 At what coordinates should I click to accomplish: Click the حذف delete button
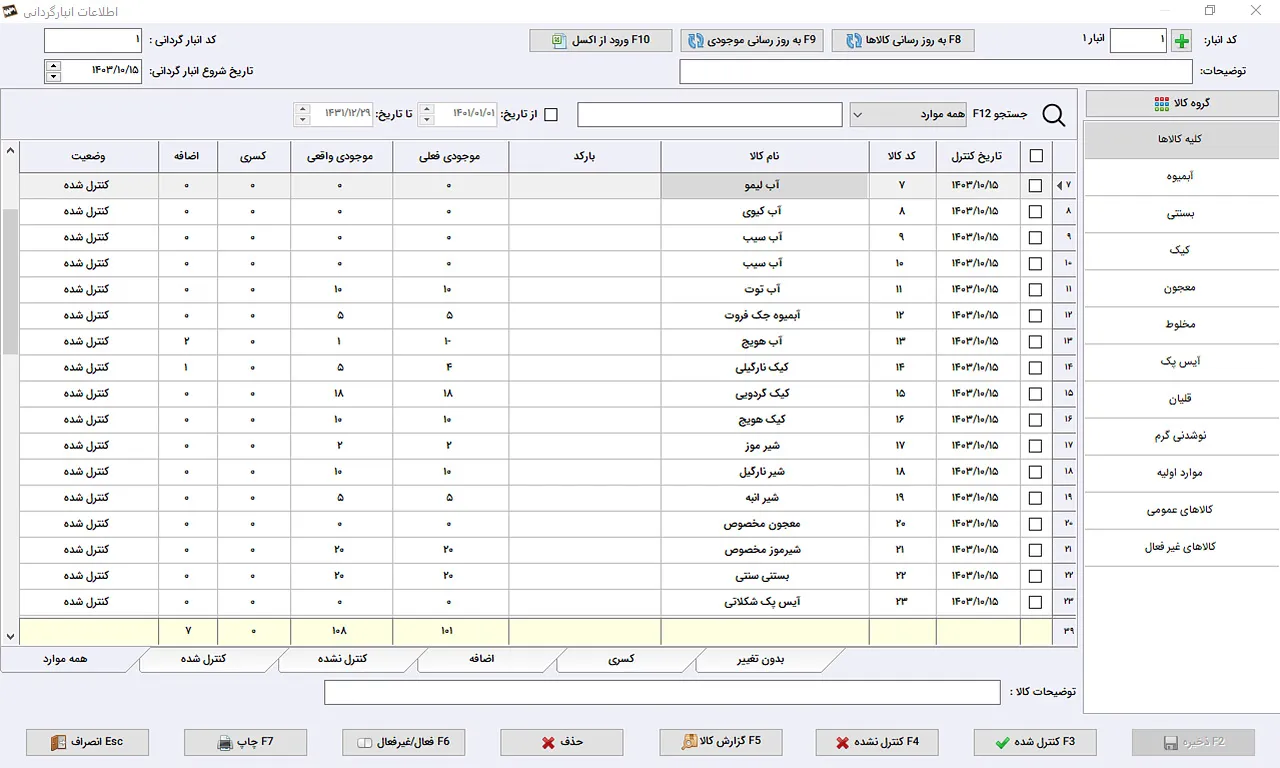(562, 742)
